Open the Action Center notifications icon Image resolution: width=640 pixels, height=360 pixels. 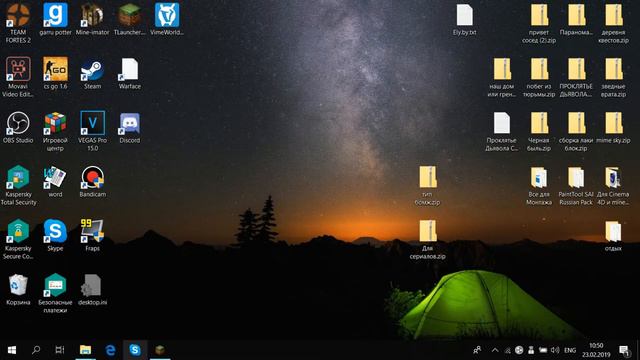(x=624, y=350)
